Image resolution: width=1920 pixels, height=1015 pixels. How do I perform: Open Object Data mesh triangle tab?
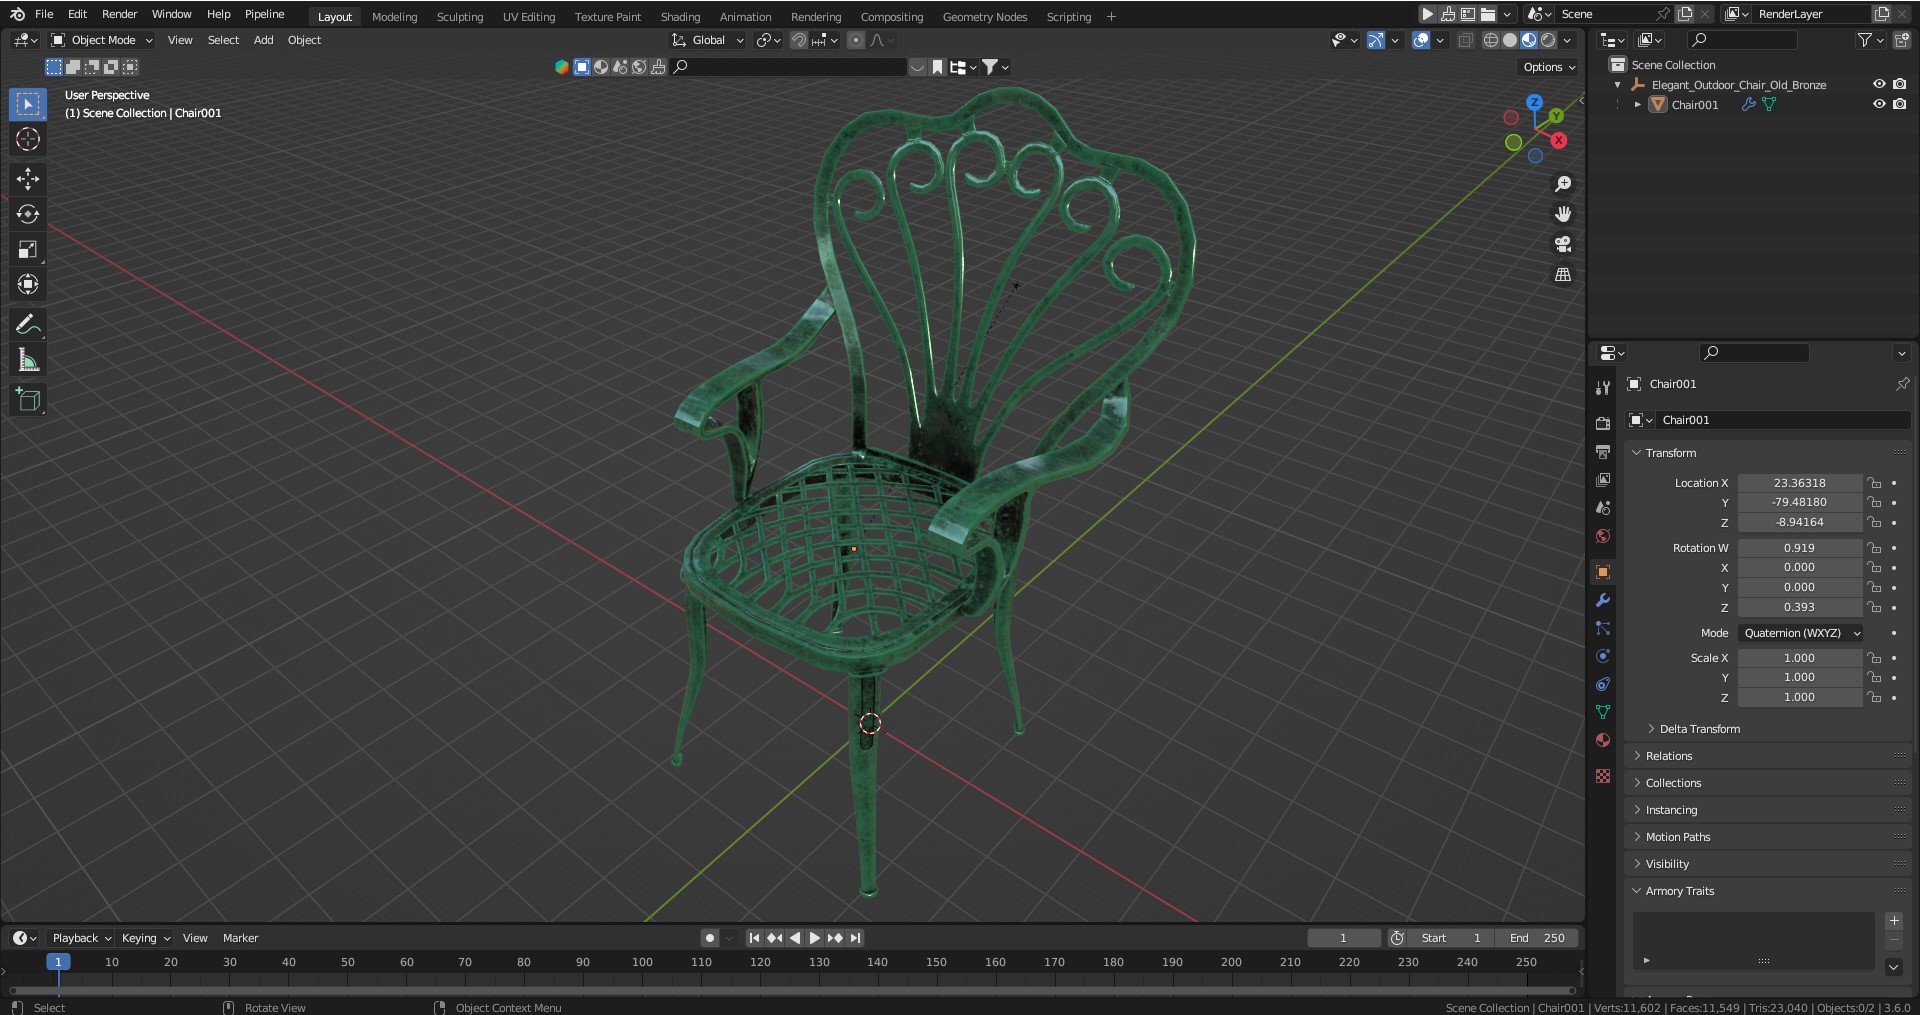(1603, 712)
